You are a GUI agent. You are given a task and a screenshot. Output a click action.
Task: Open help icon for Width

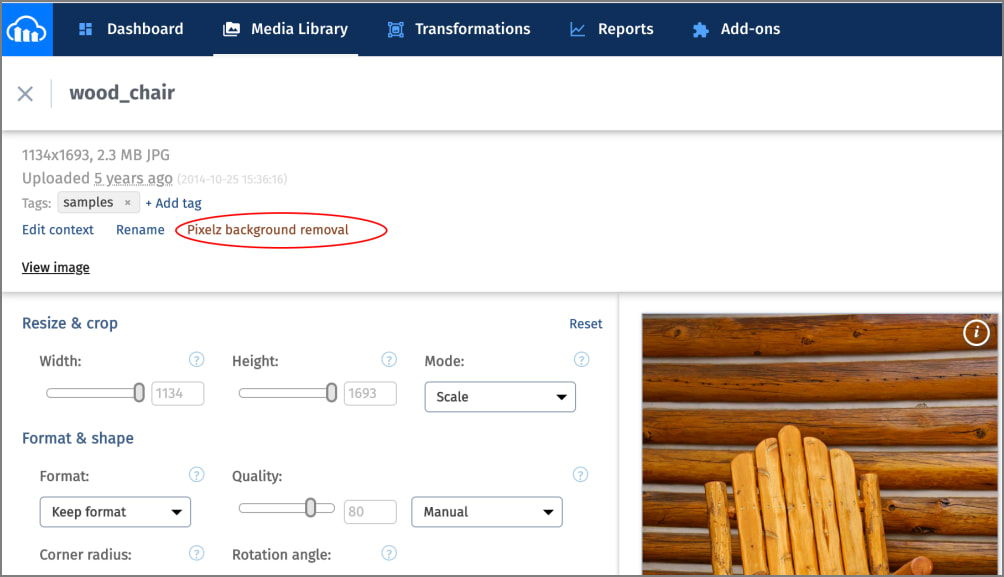197,360
